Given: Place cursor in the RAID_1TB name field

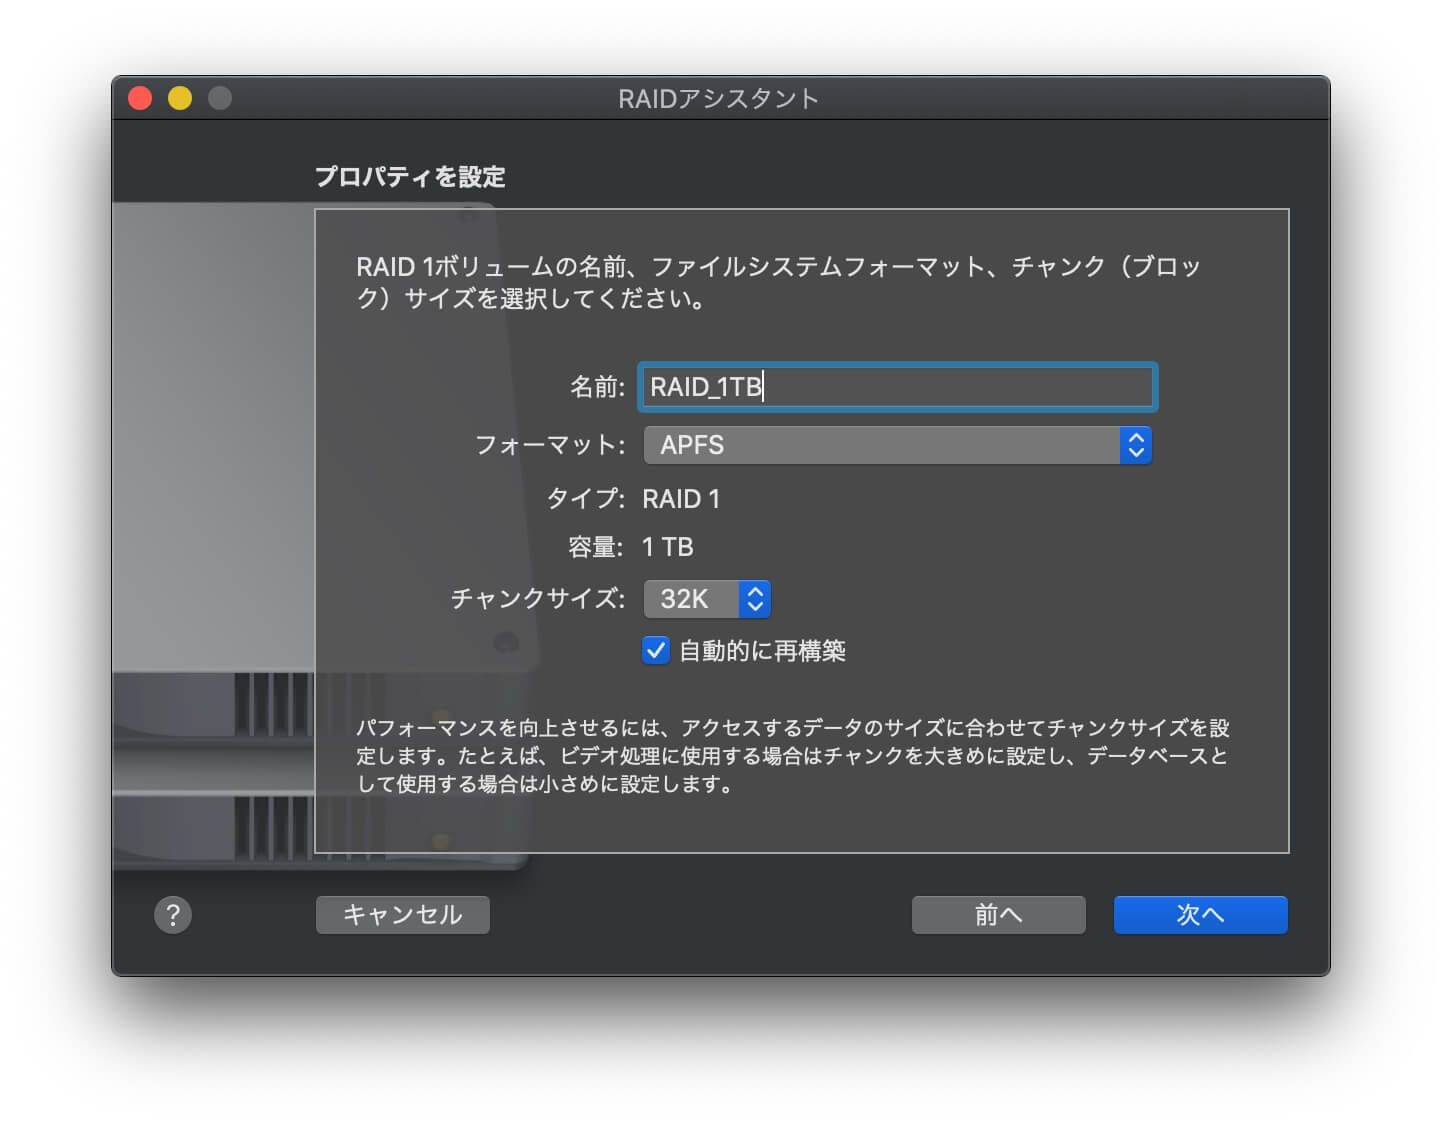Looking at the screenshot, I should [x=897, y=387].
